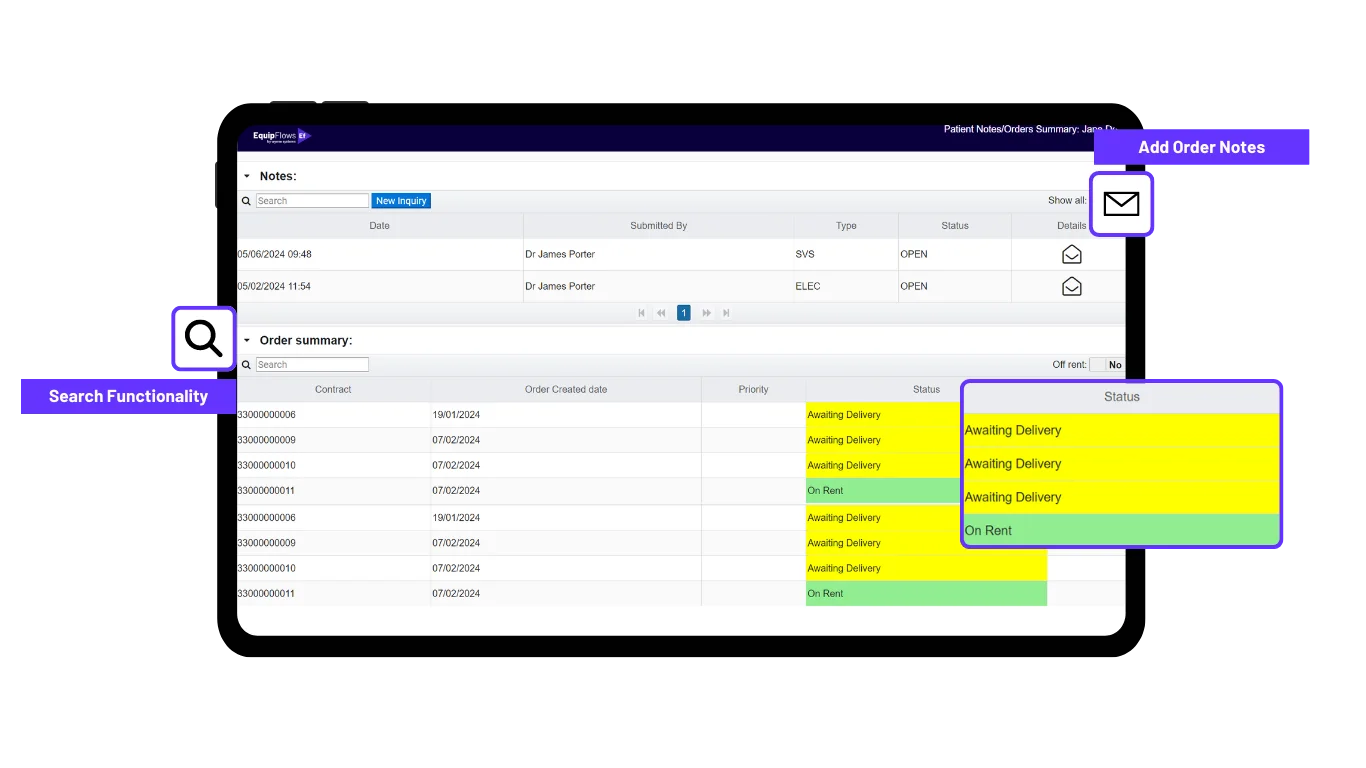
Task: Toggle the Off rent switch showing No
Action: [x=1106, y=365]
